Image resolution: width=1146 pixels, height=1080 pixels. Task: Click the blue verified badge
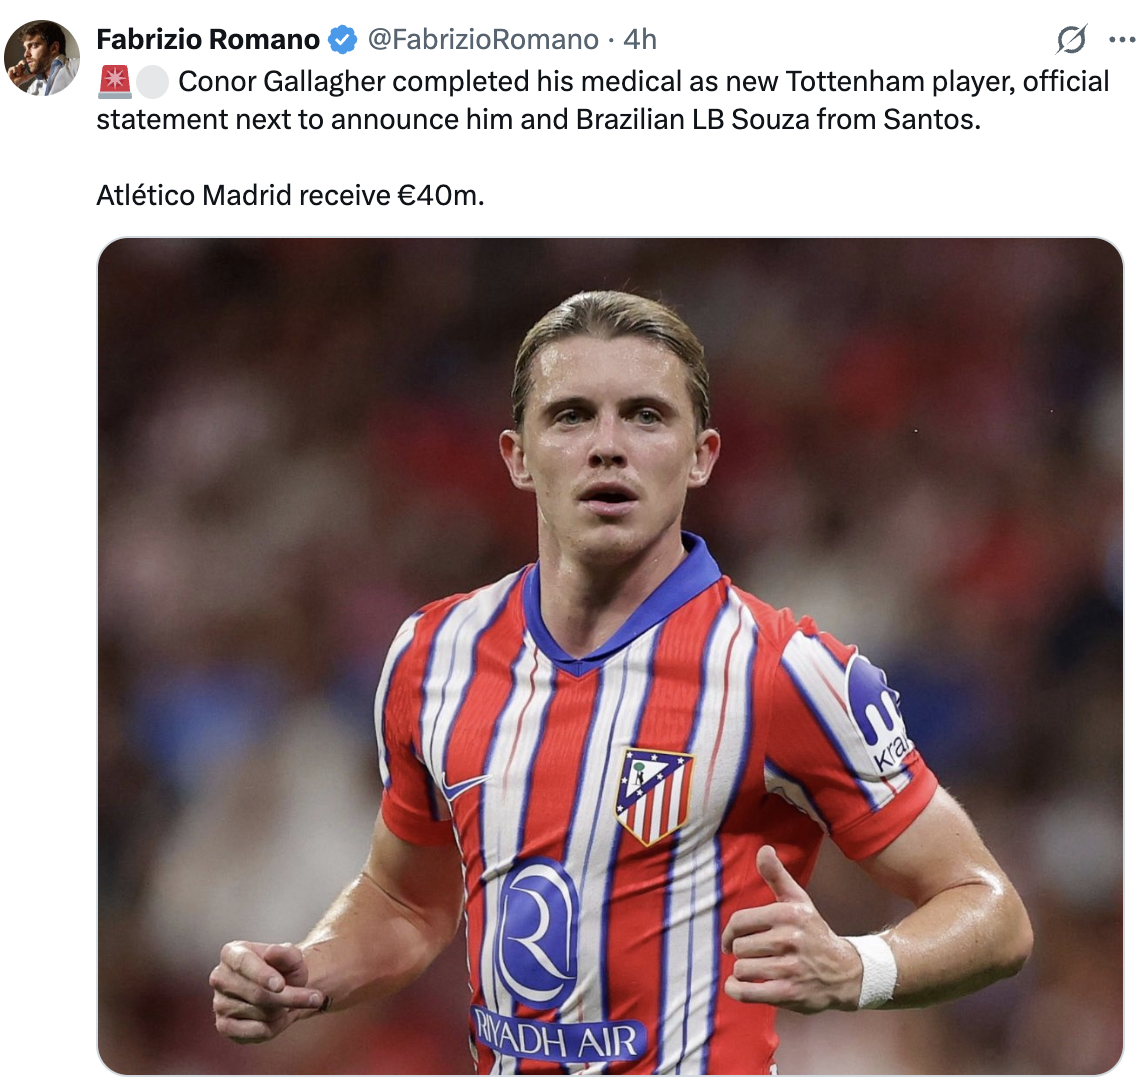pos(341,39)
